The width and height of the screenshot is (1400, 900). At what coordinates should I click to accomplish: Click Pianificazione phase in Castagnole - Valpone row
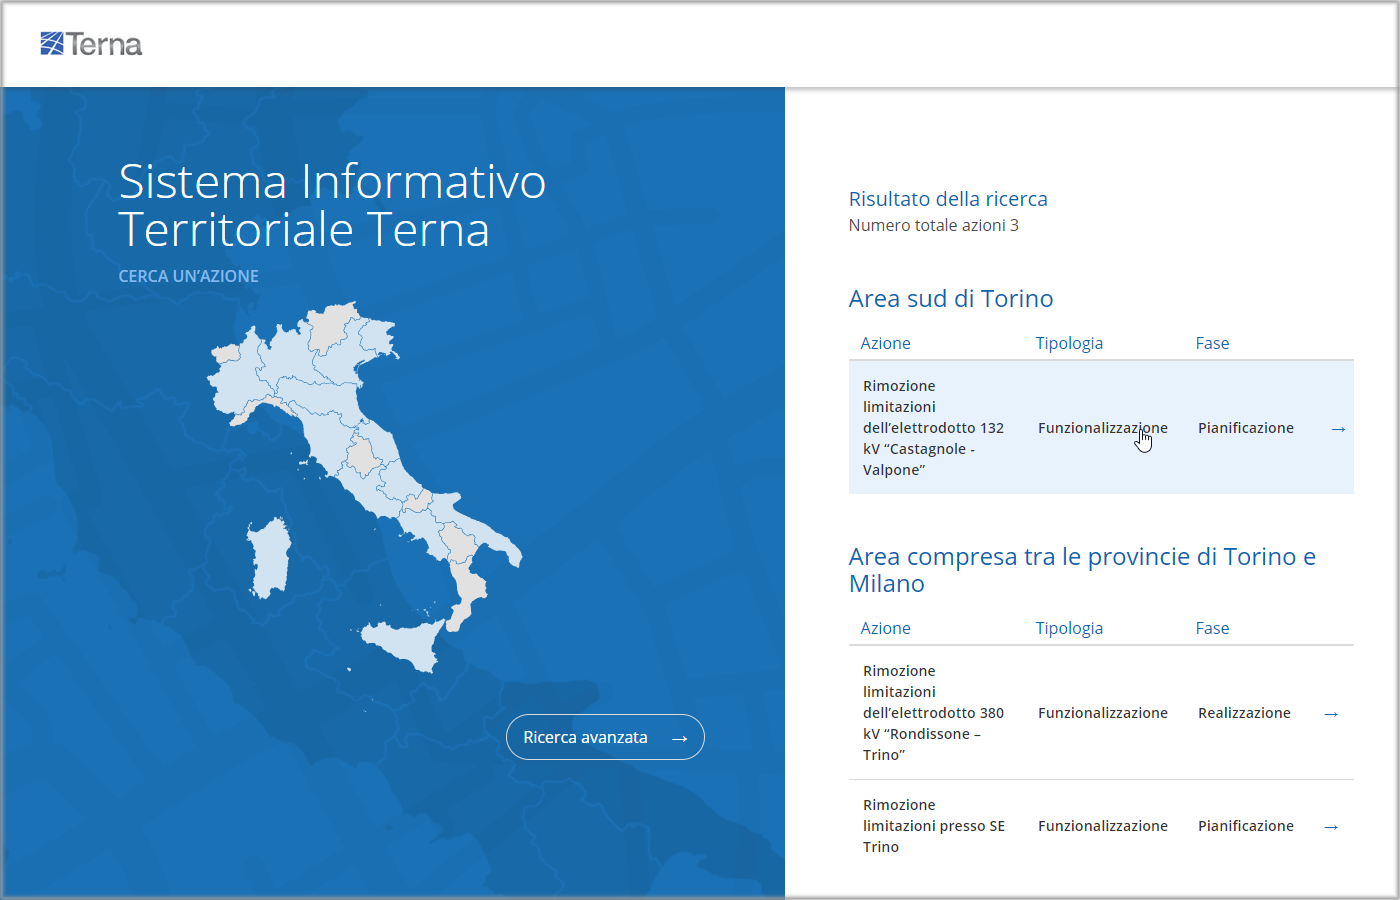tap(1246, 428)
